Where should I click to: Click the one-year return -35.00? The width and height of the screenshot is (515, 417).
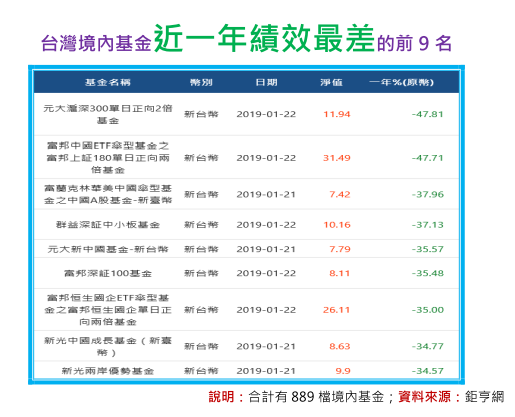click(427, 310)
